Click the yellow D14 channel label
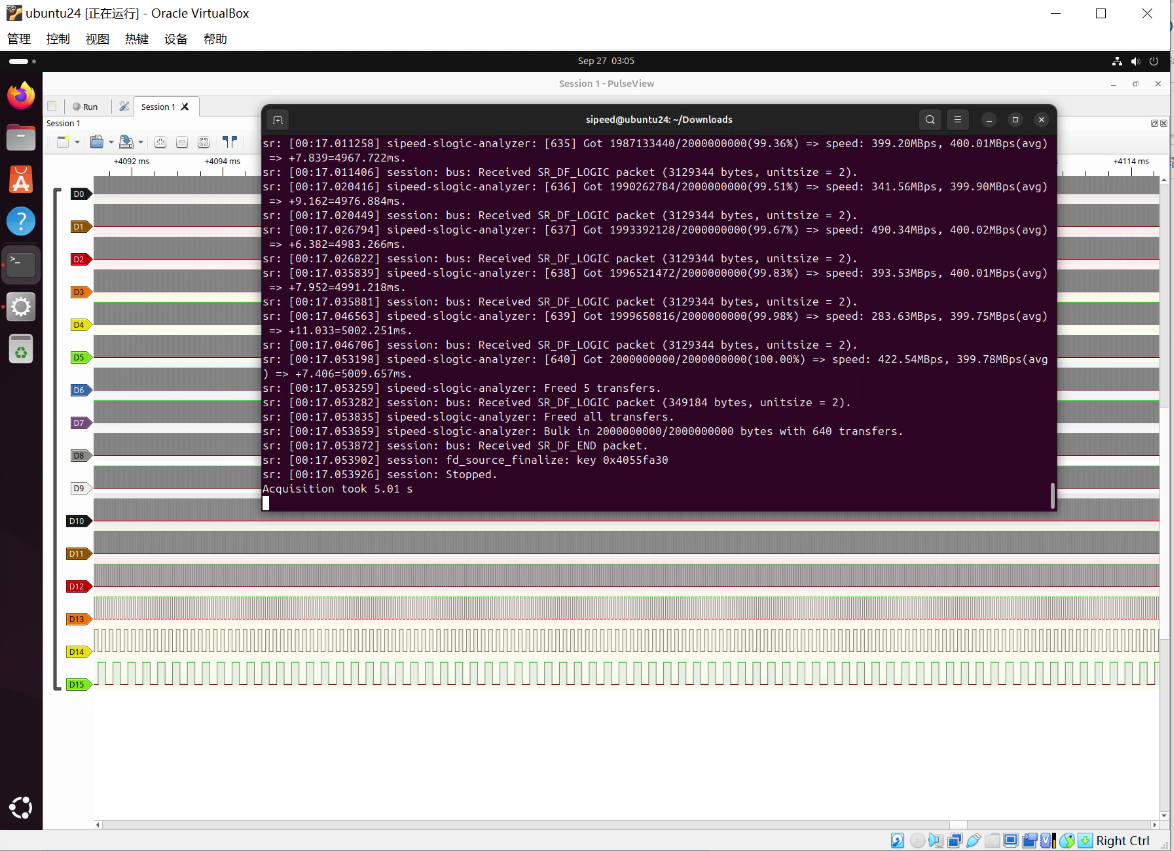This screenshot has width=1174, height=851. pyautogui.click(x=78, y=652)
